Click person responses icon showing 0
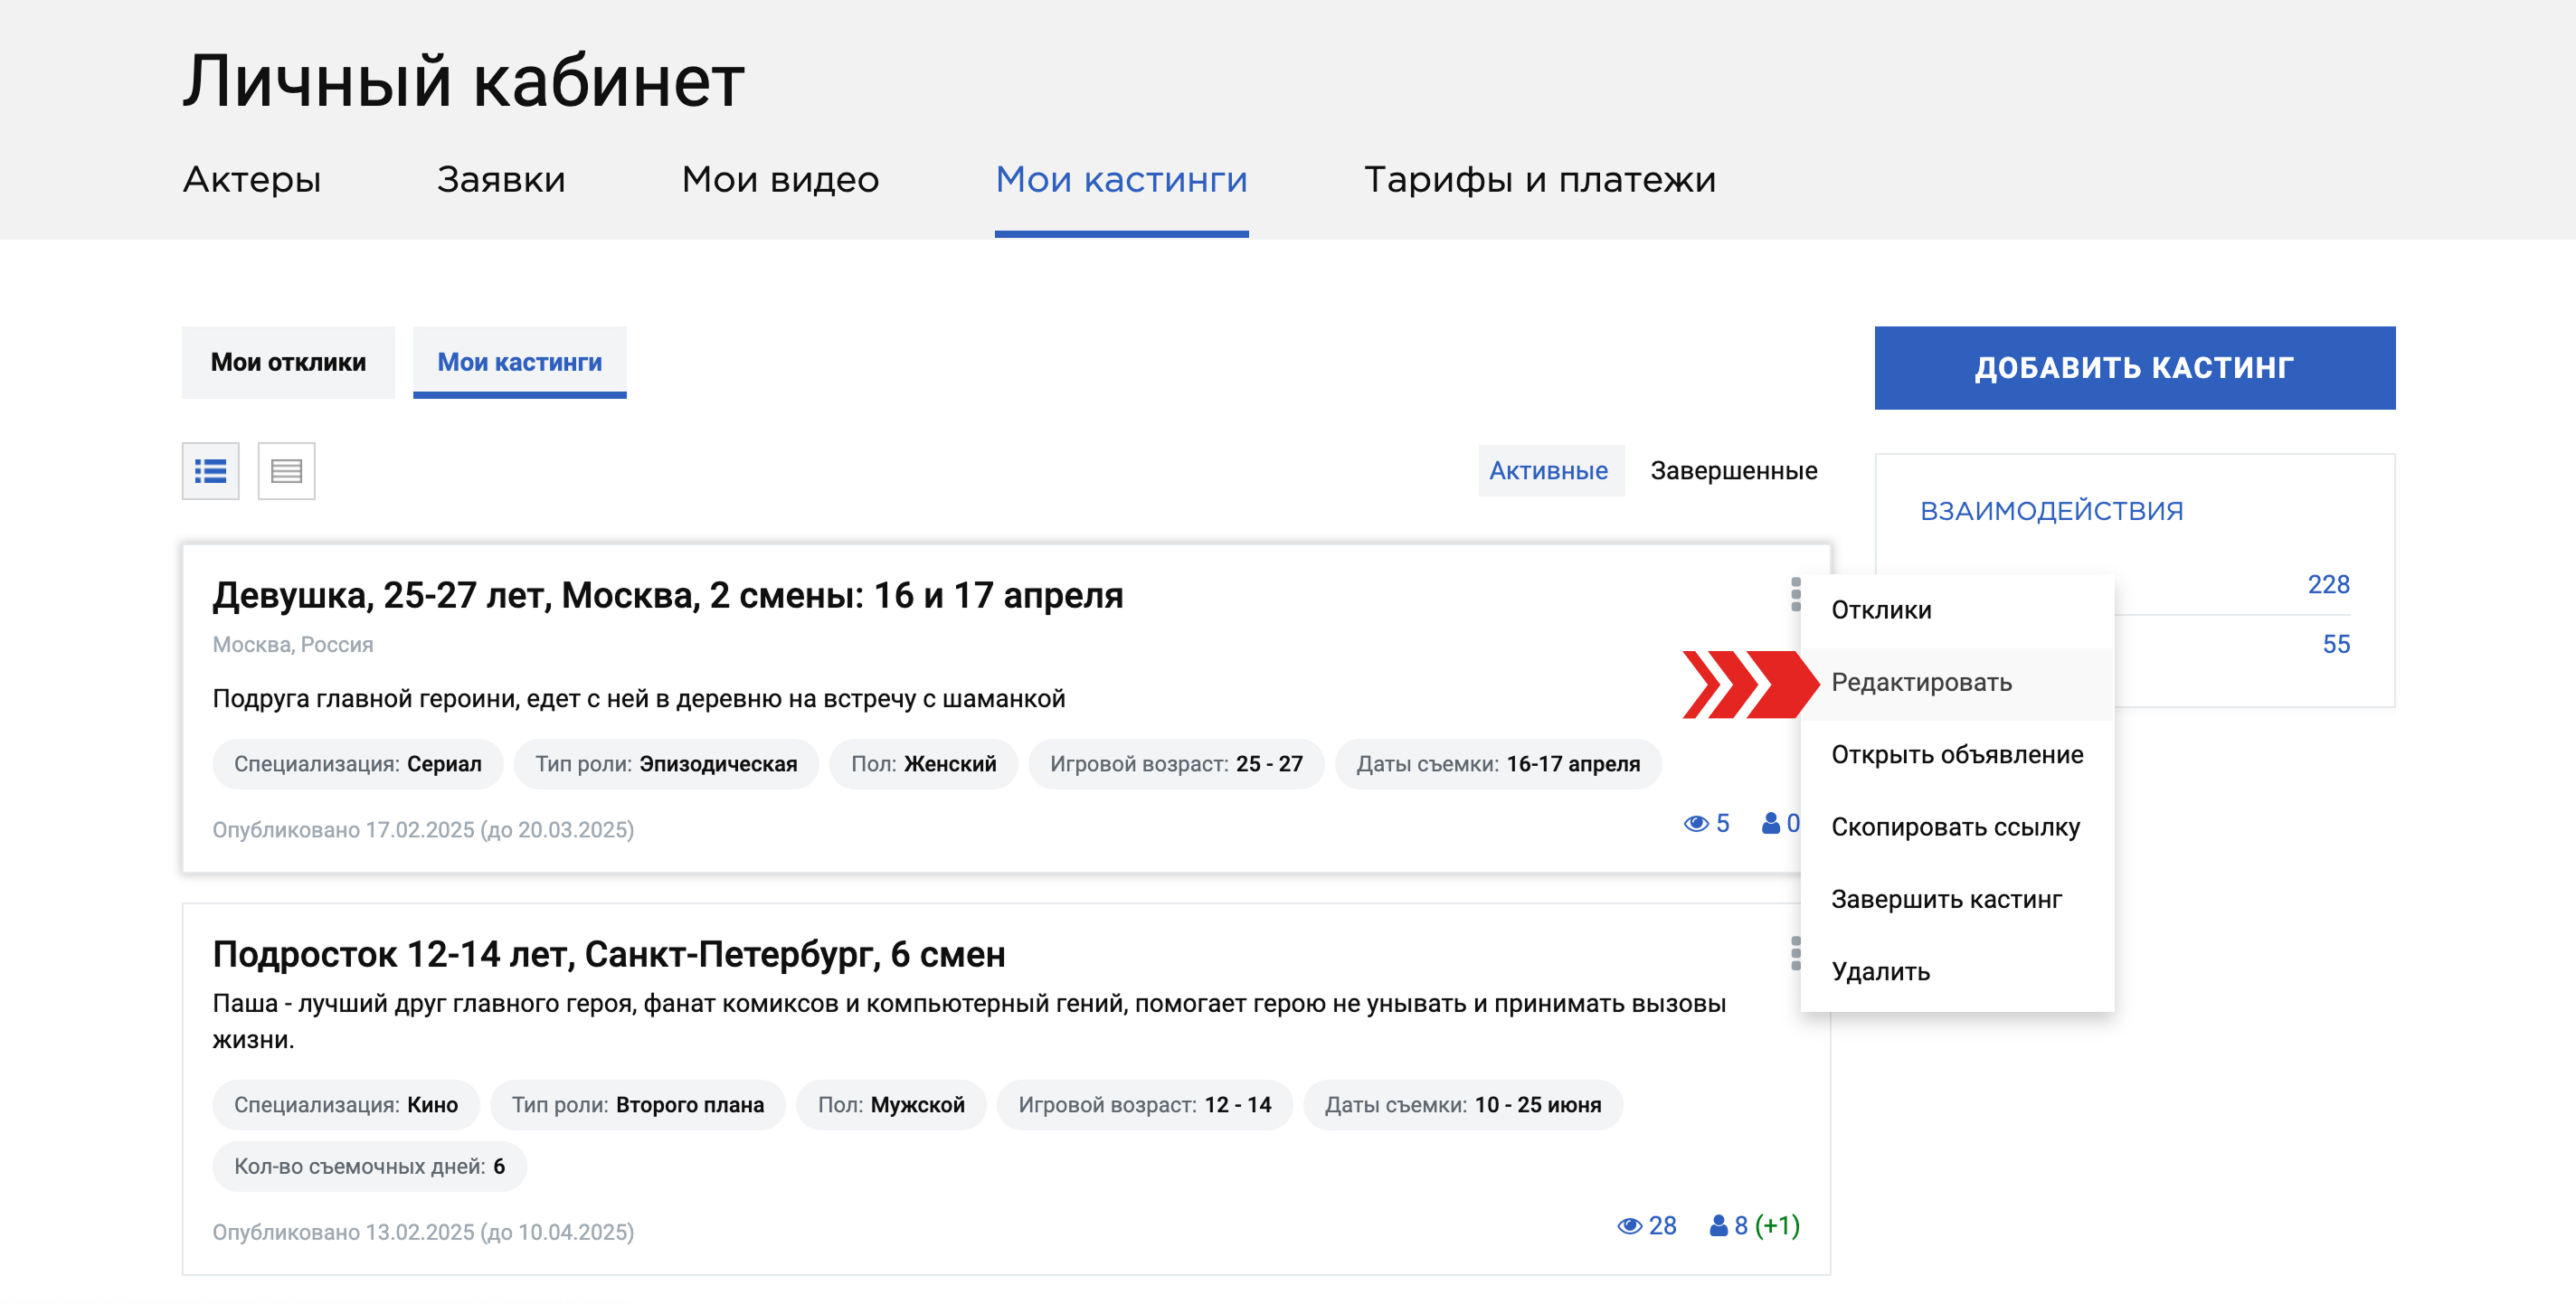The height and width of the screenshot is (1304, 2576). click(x=1770, y=823)
